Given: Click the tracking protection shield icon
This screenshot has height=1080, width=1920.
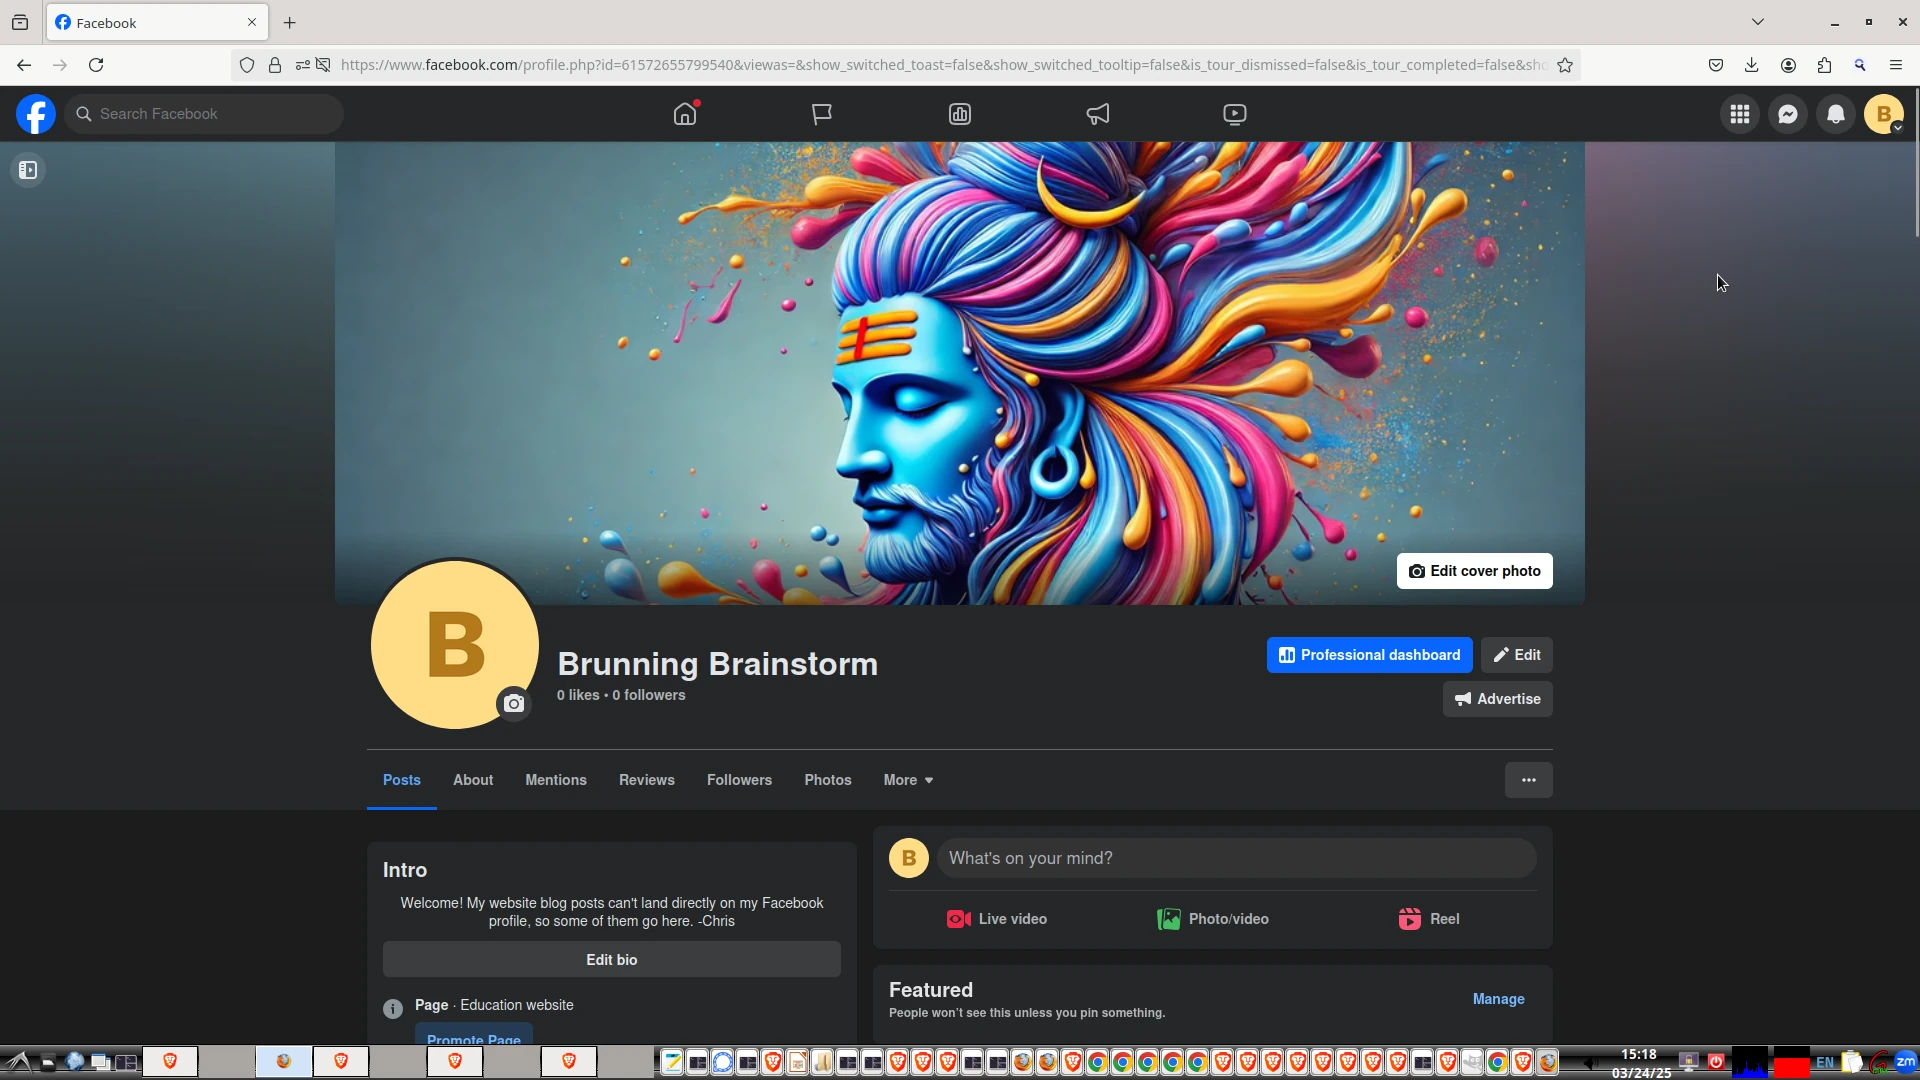Looking at the screenshot, I should 247,65.
